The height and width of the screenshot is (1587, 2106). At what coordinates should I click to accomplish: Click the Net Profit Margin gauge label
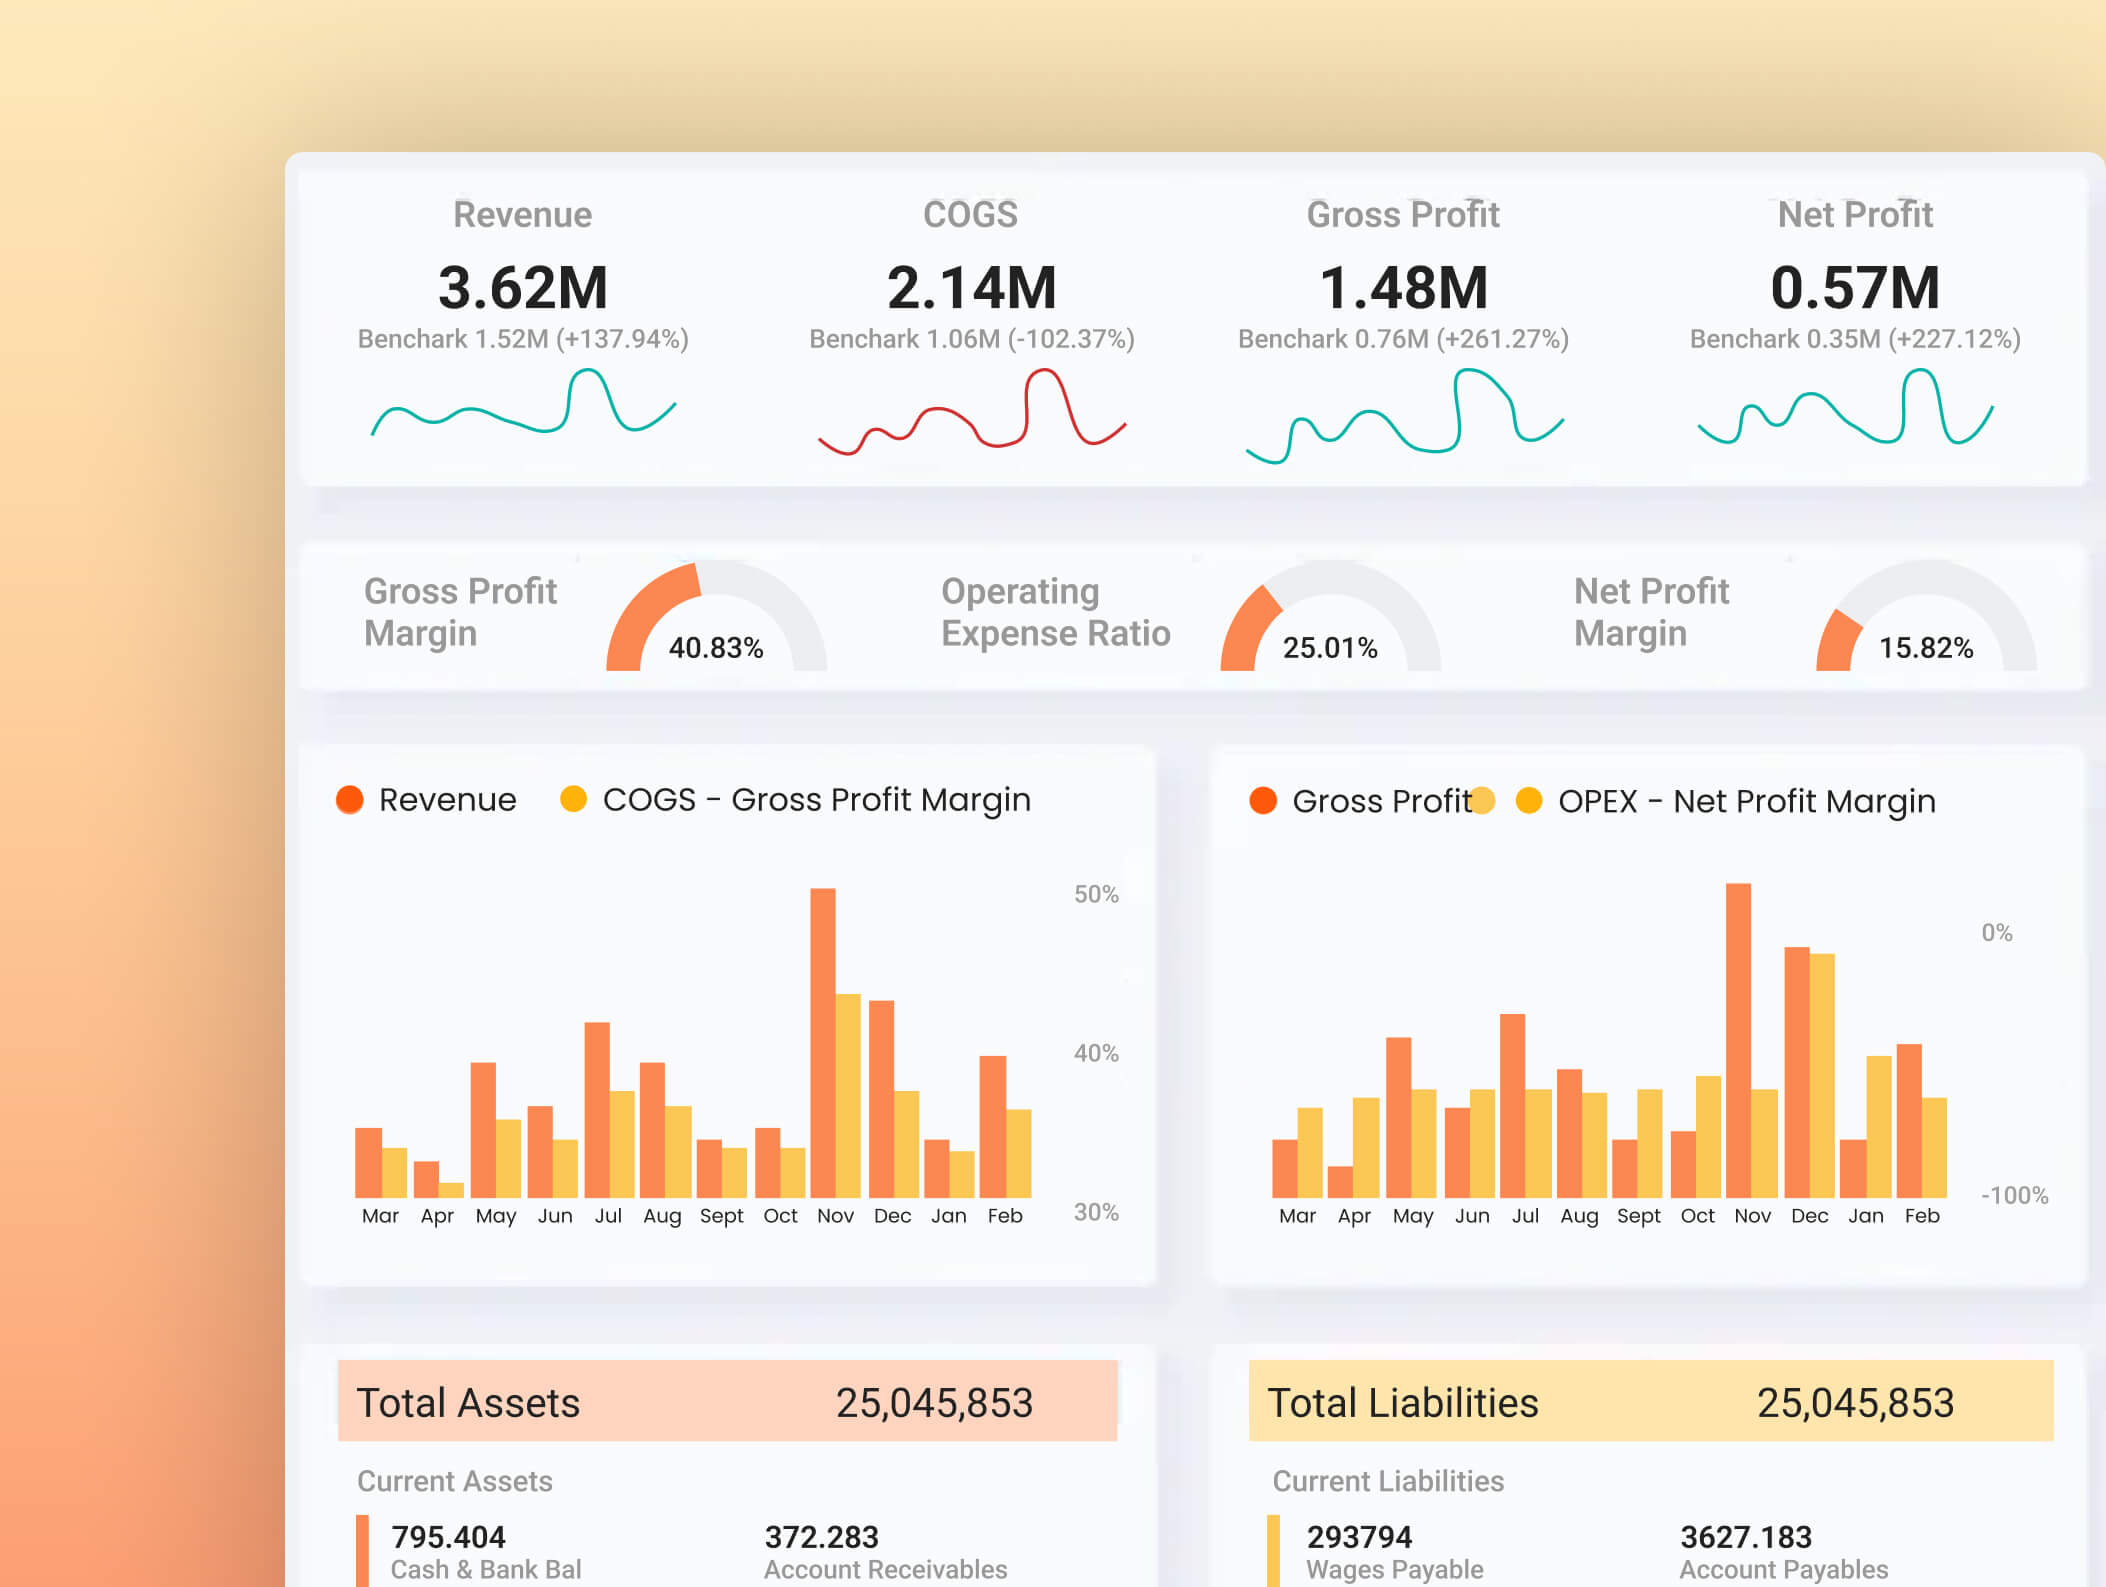tap(1652, 612)
